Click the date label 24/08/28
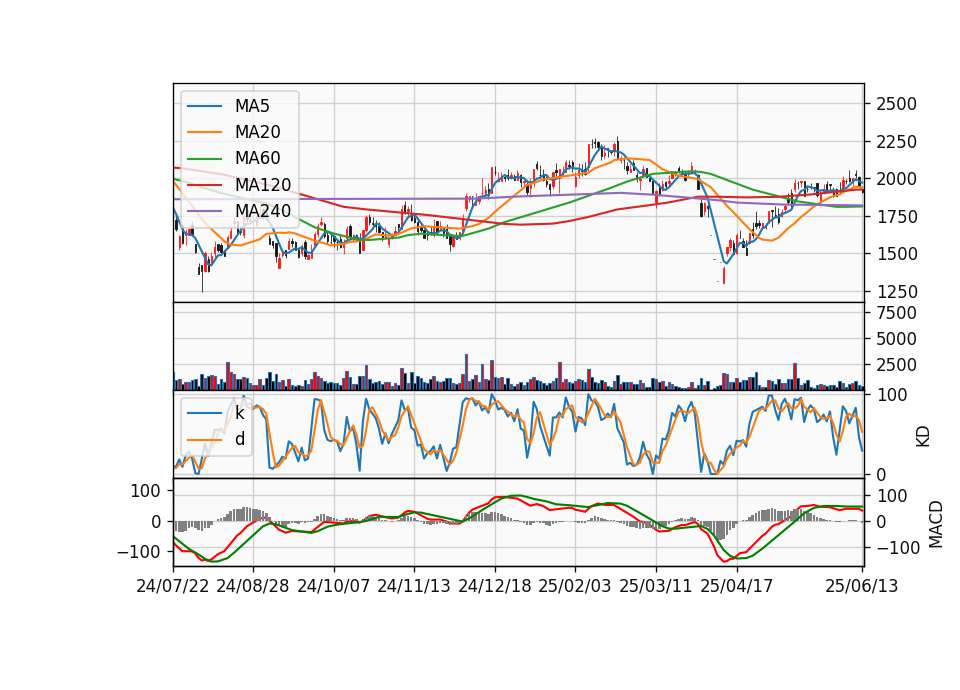 coord(253,586)
